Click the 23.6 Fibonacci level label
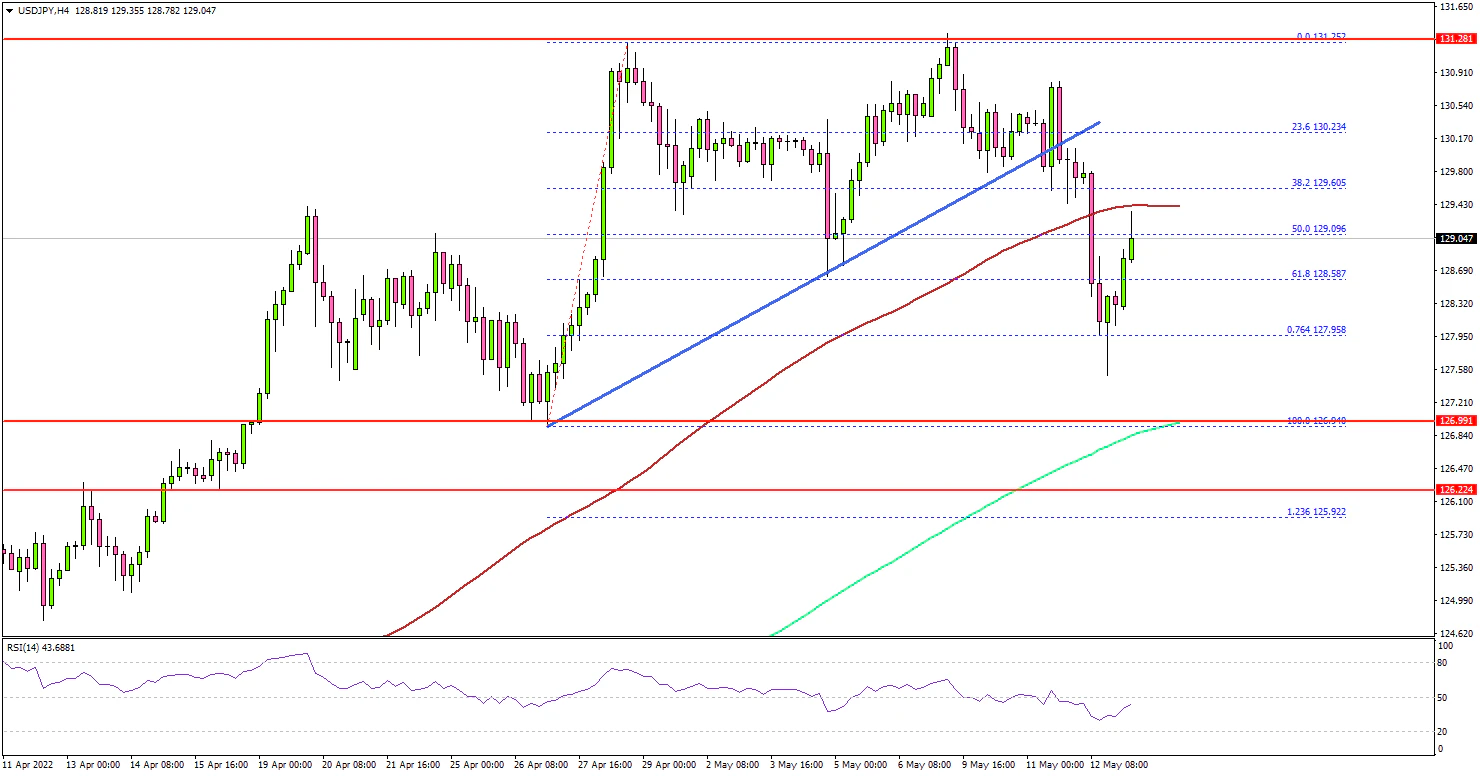Screen dimensions: 1480x776 pos(1317,127)
